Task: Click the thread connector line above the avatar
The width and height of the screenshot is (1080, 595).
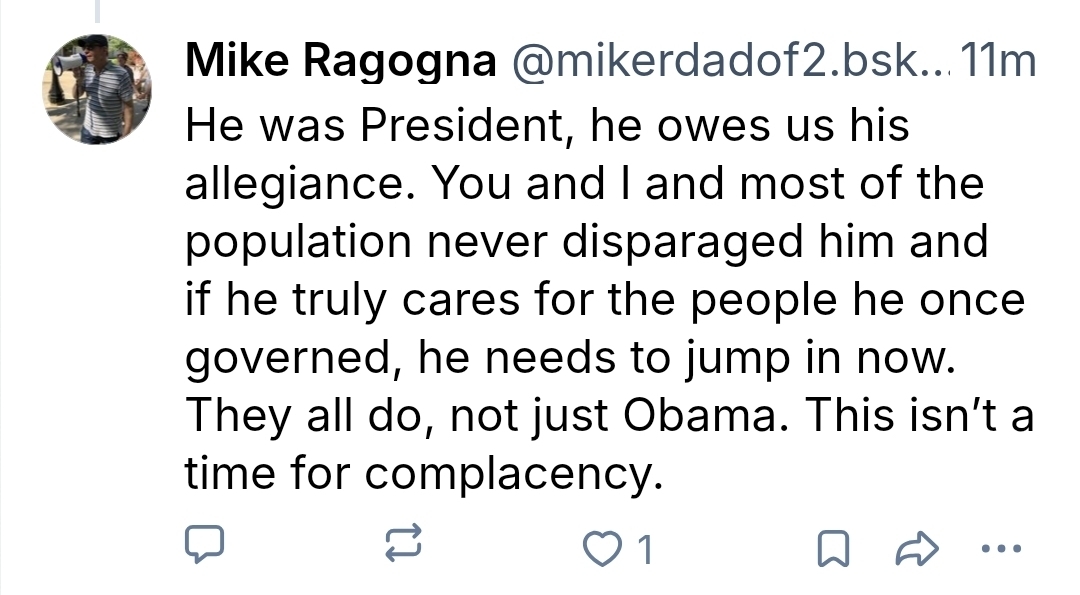Action: point(97,11)
